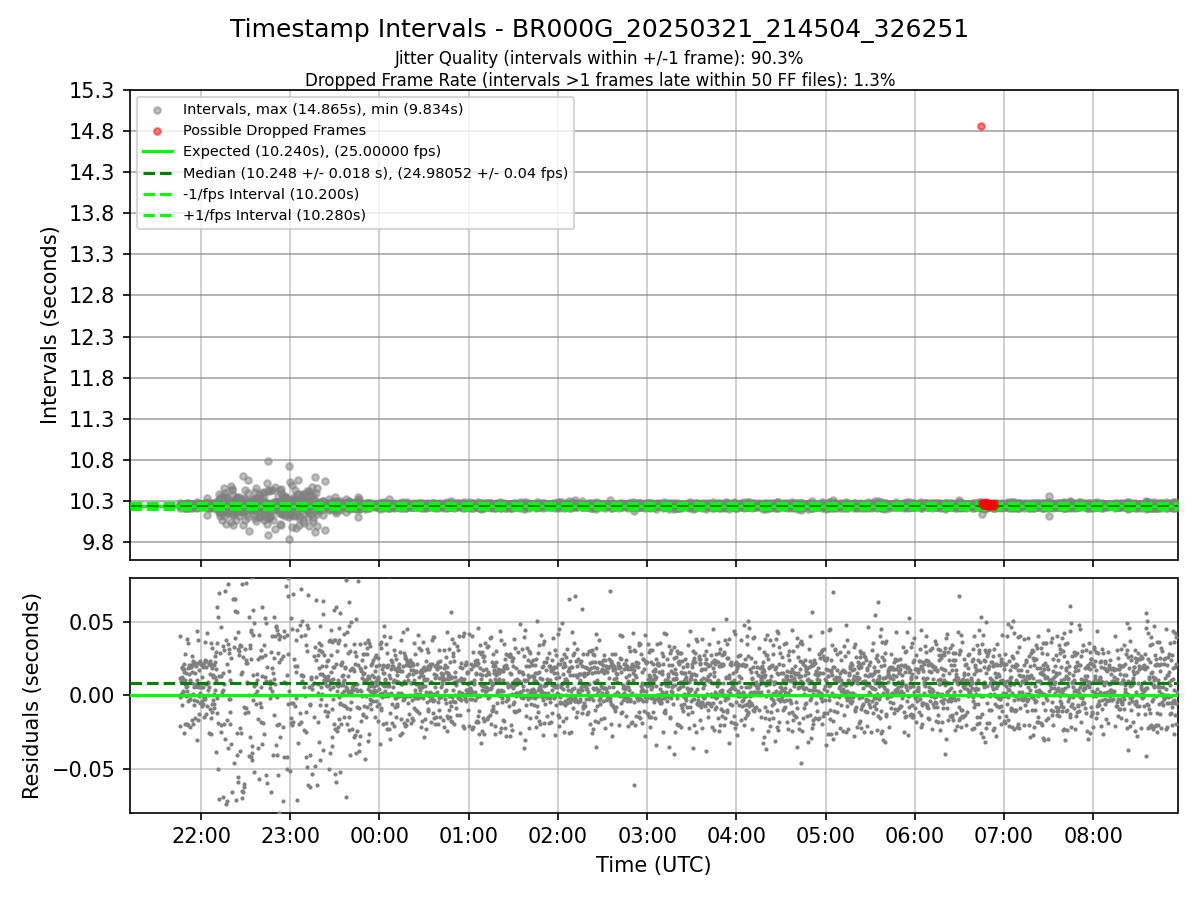
Task: Click the 'Time (UTC)' x-axis label
Action: coord(653,865)
